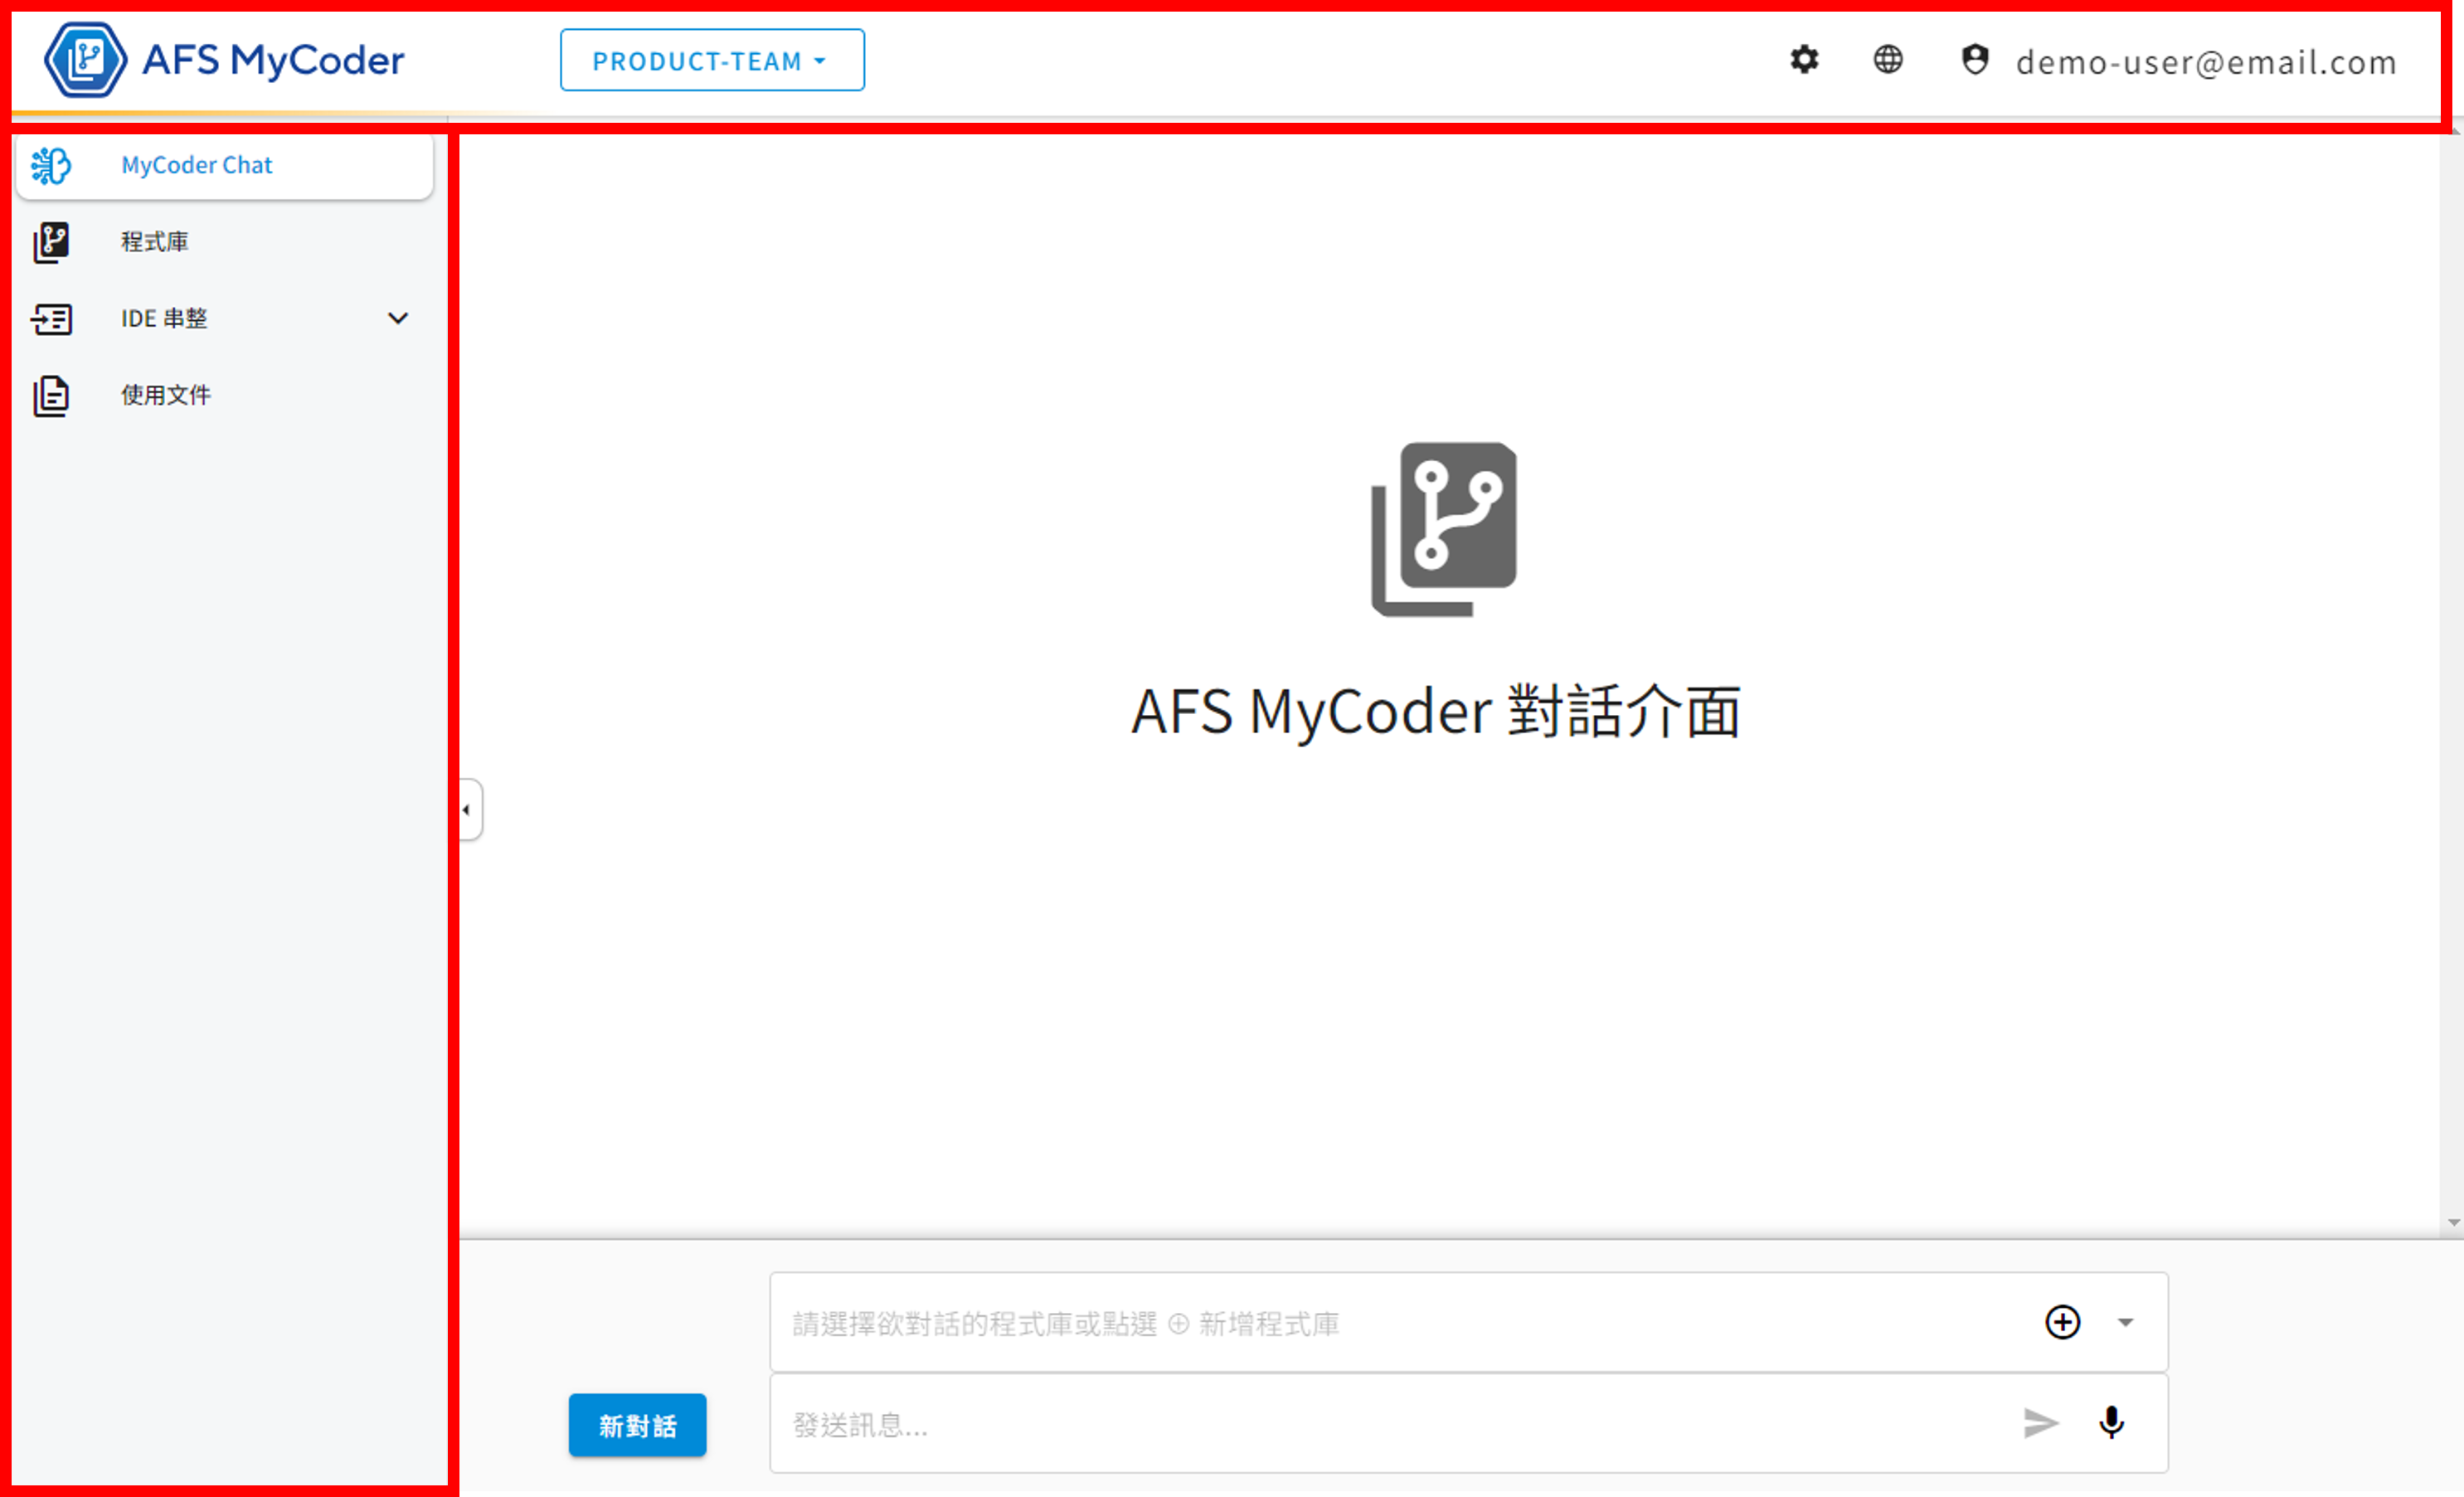Select MyCoder Chat in the sidebar
The width and height of the screenshot is (2464, 1497).
point(225,165)
